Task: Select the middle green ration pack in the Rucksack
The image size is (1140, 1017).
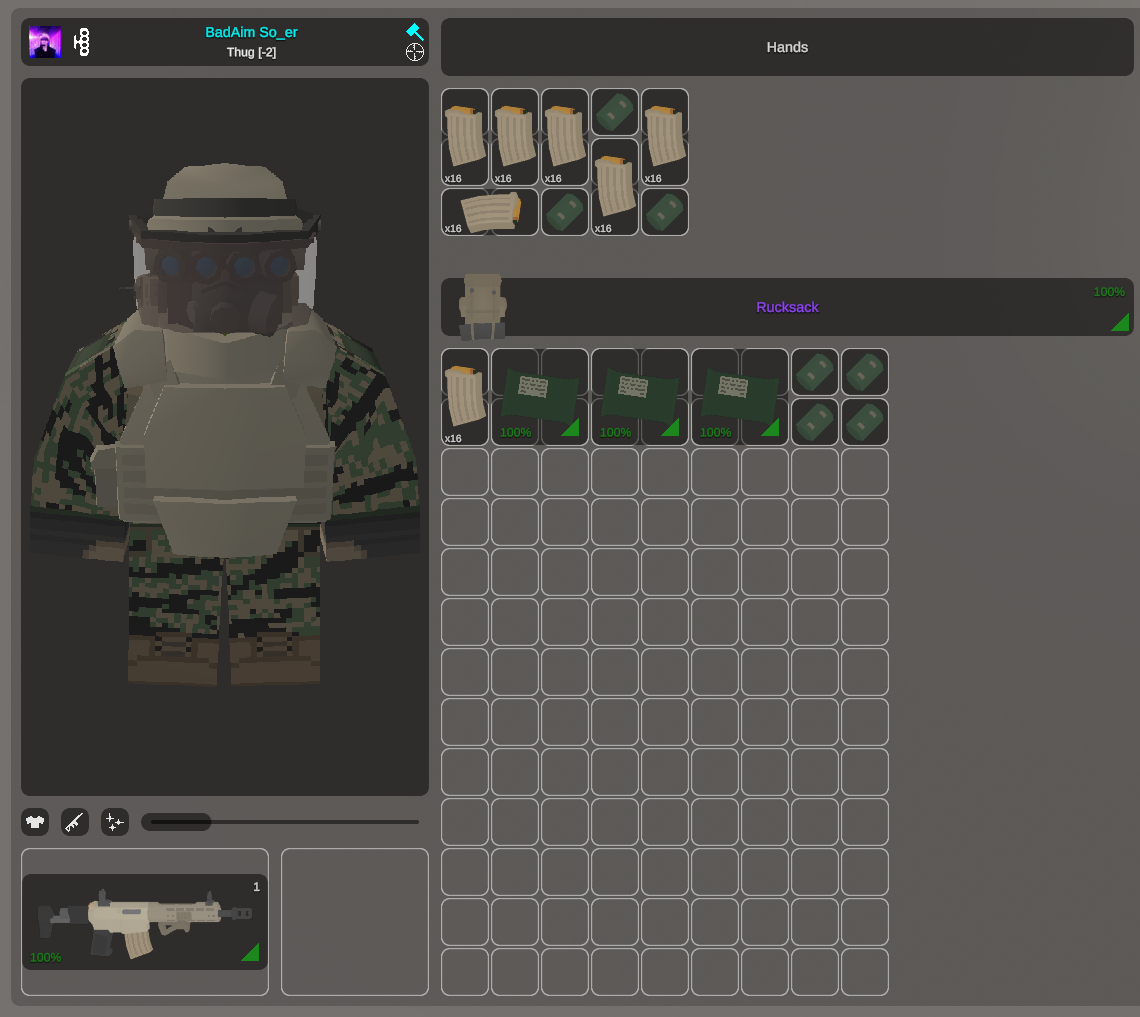Action: [640, 397]
